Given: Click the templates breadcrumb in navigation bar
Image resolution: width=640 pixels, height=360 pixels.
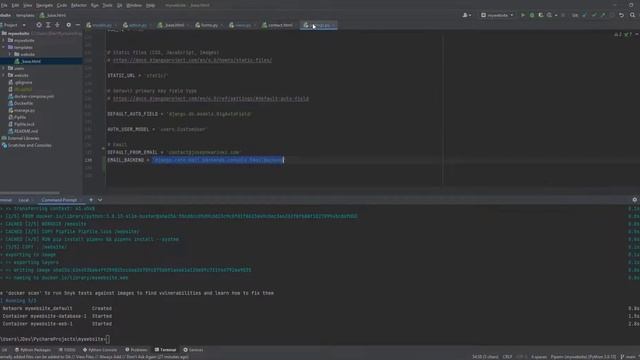Looking at the screenshot, I should point(25,15).
